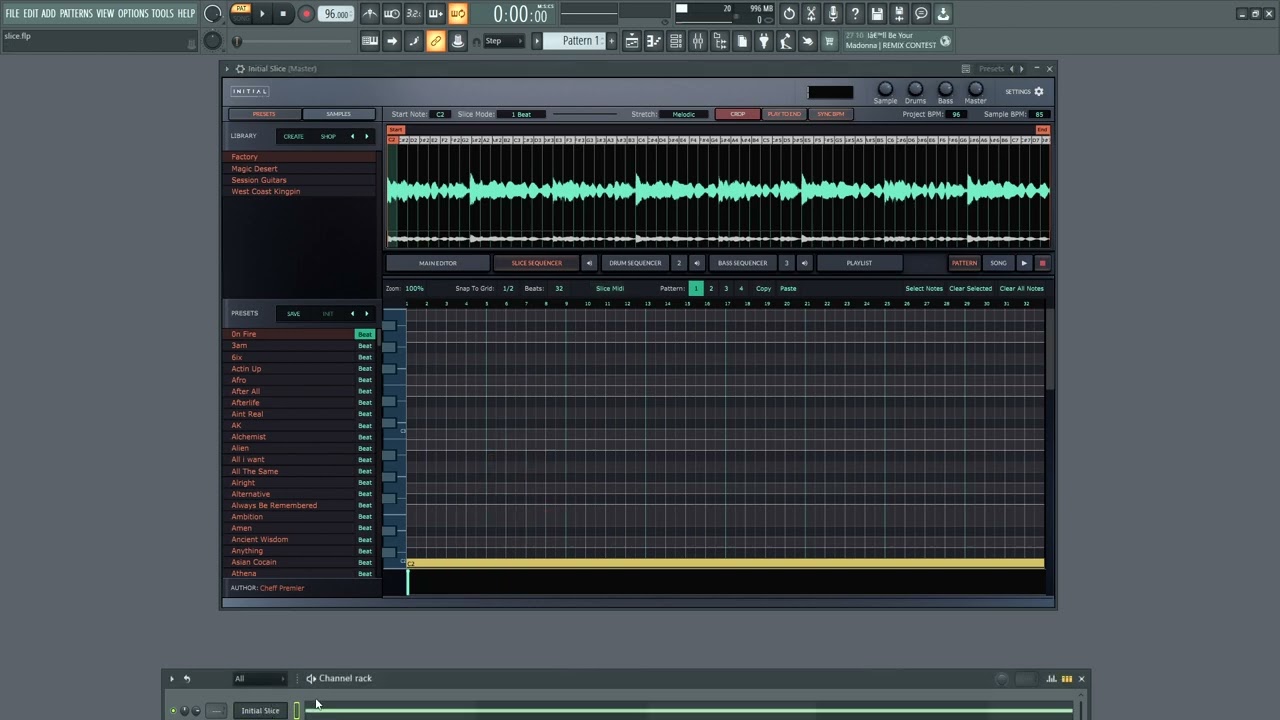Open the mixer toolbar icon
The height and width of the screenshot is (720, 1280).
[698, 41]
